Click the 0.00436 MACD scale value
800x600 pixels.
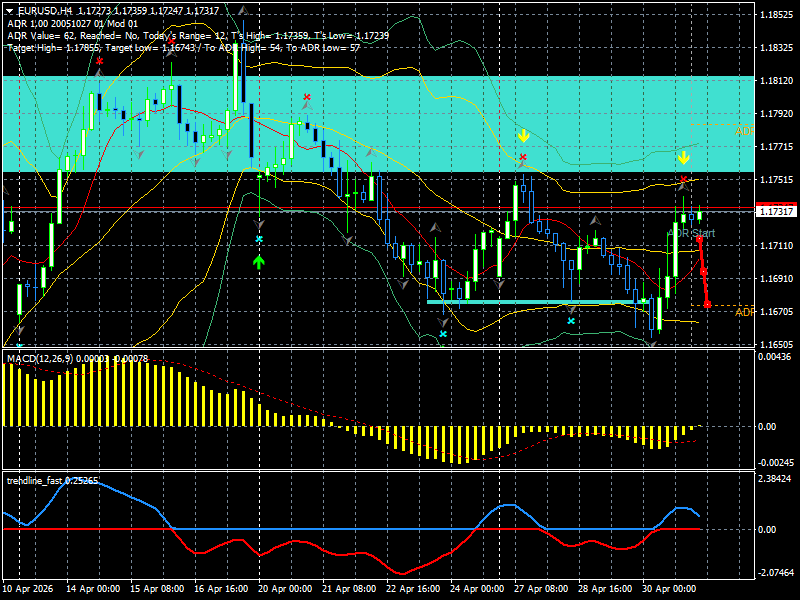pyautogui.click(x=774, y=357)
